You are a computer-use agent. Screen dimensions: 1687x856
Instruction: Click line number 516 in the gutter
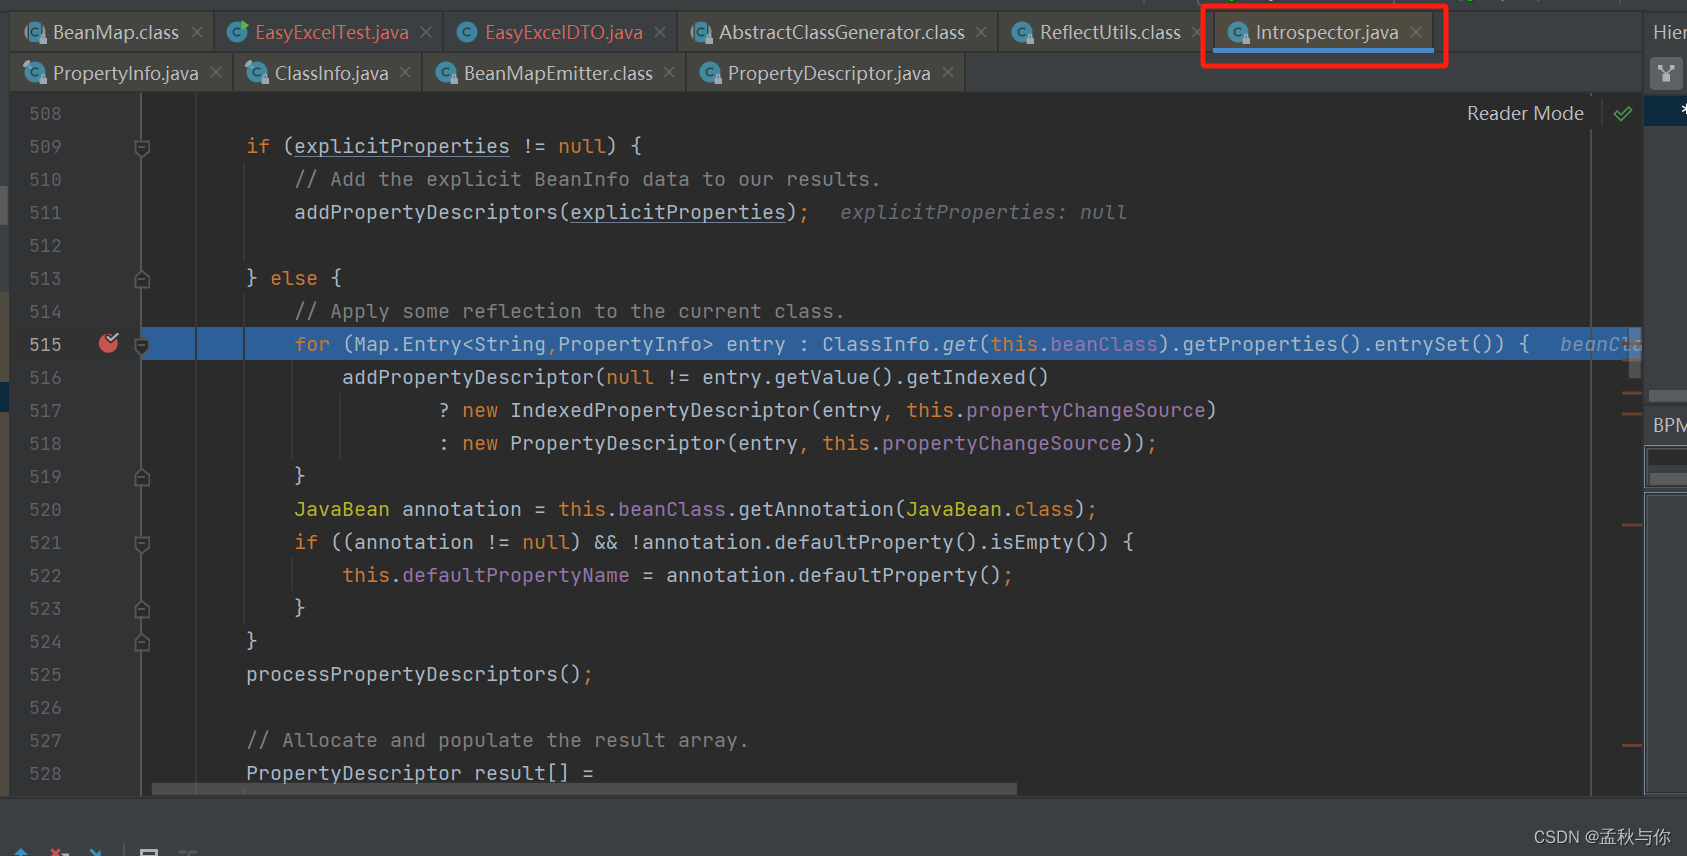coord(45,377)
